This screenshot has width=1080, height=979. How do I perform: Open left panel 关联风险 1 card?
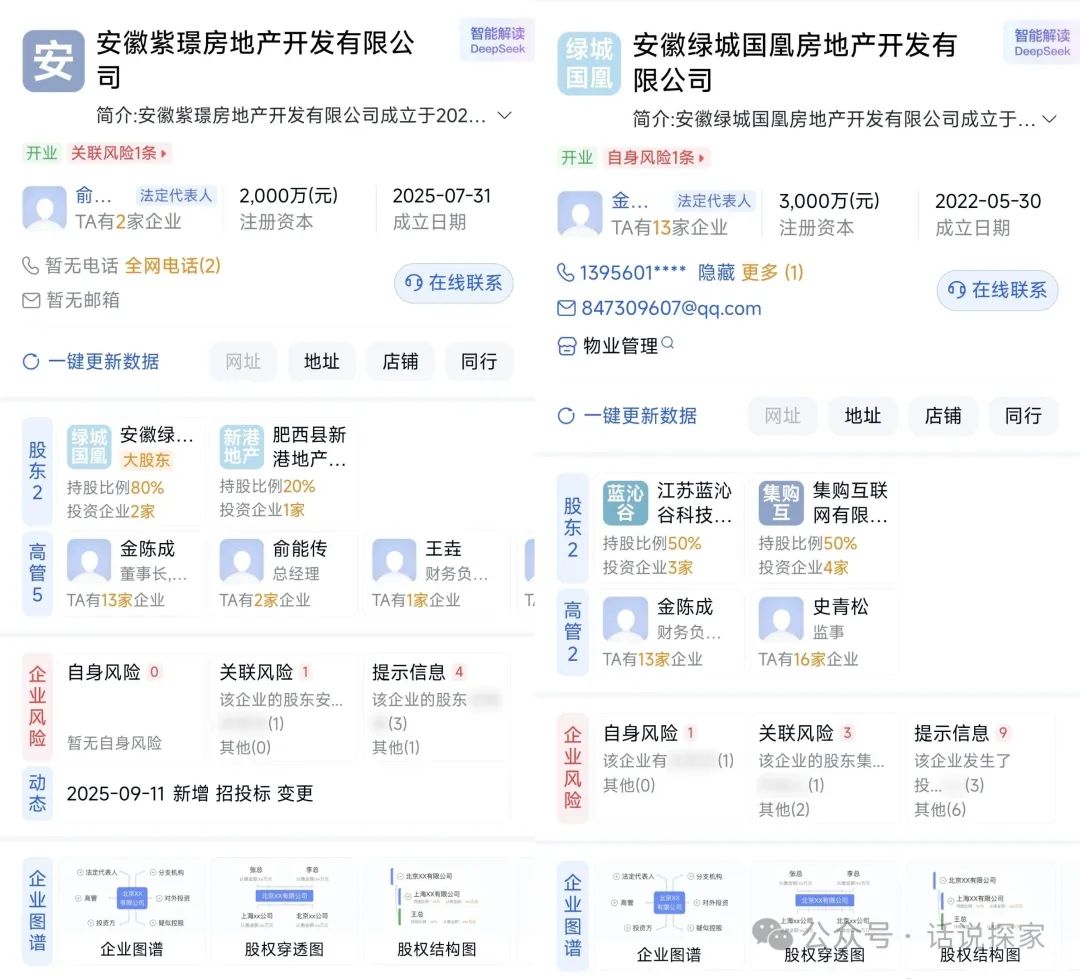tap(286, 708)
